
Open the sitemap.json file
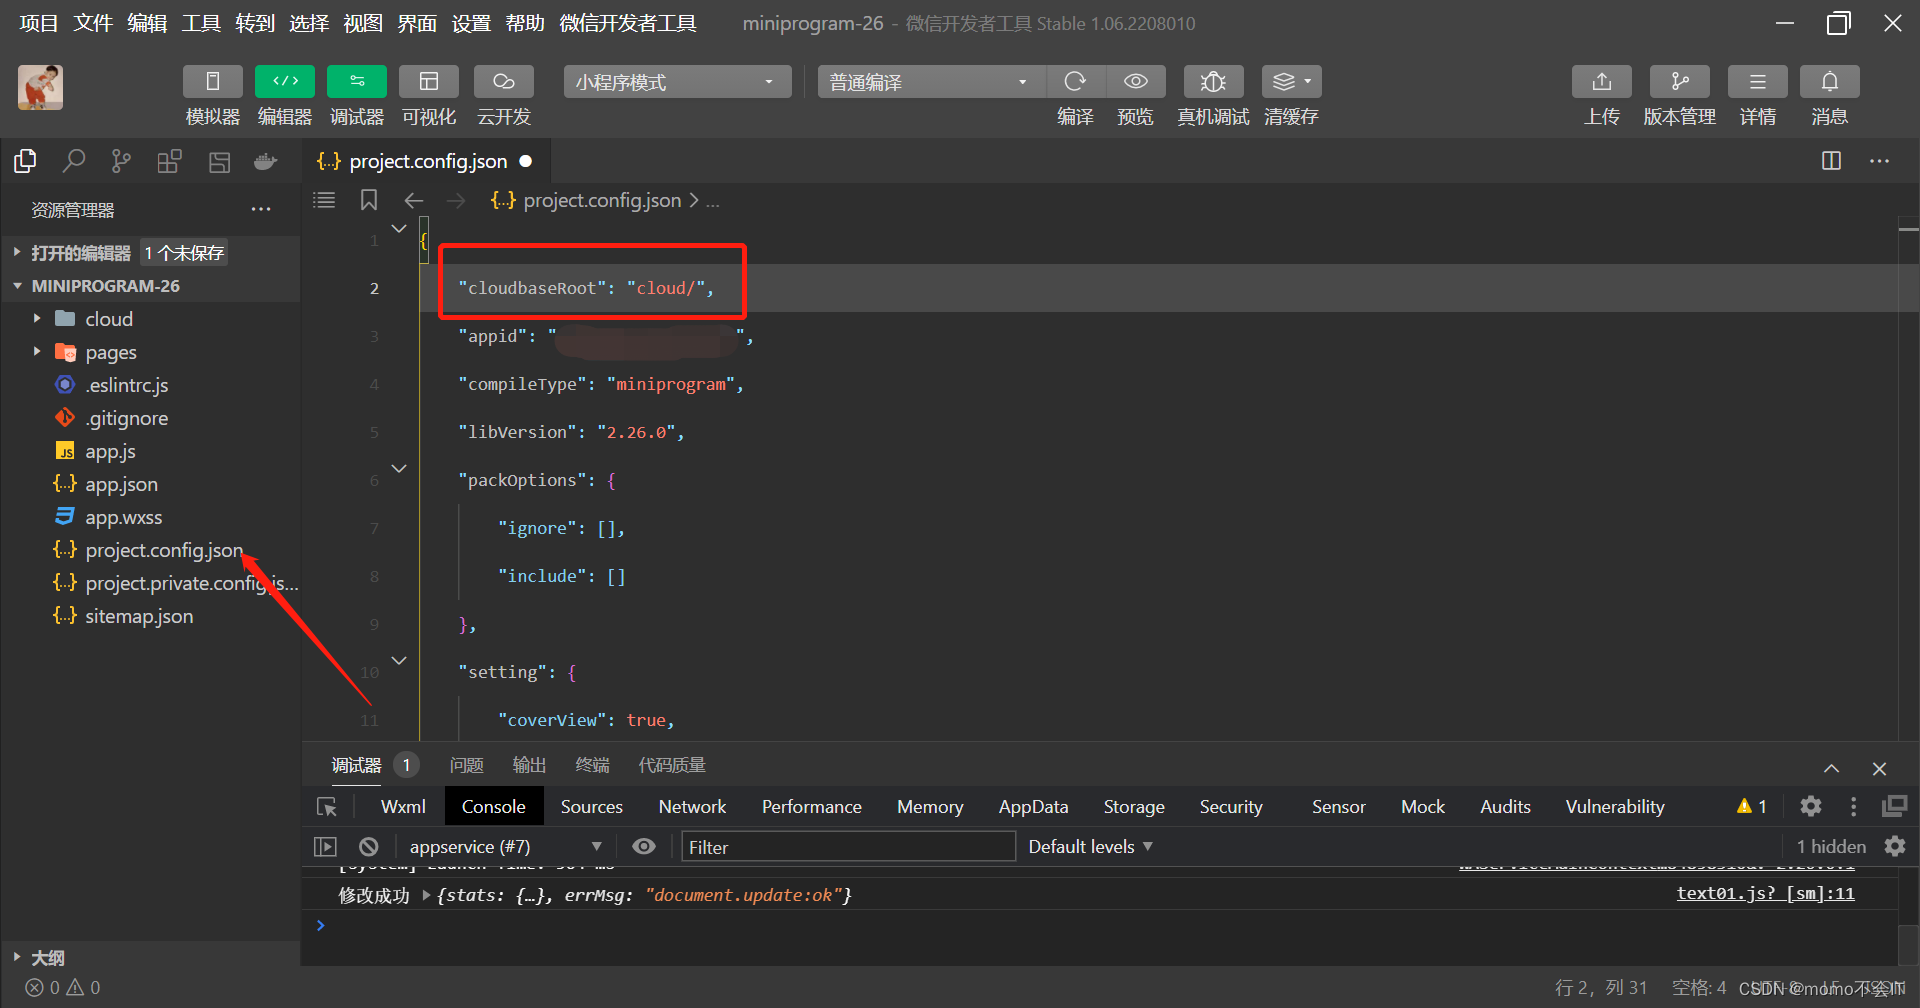point(139,616)
